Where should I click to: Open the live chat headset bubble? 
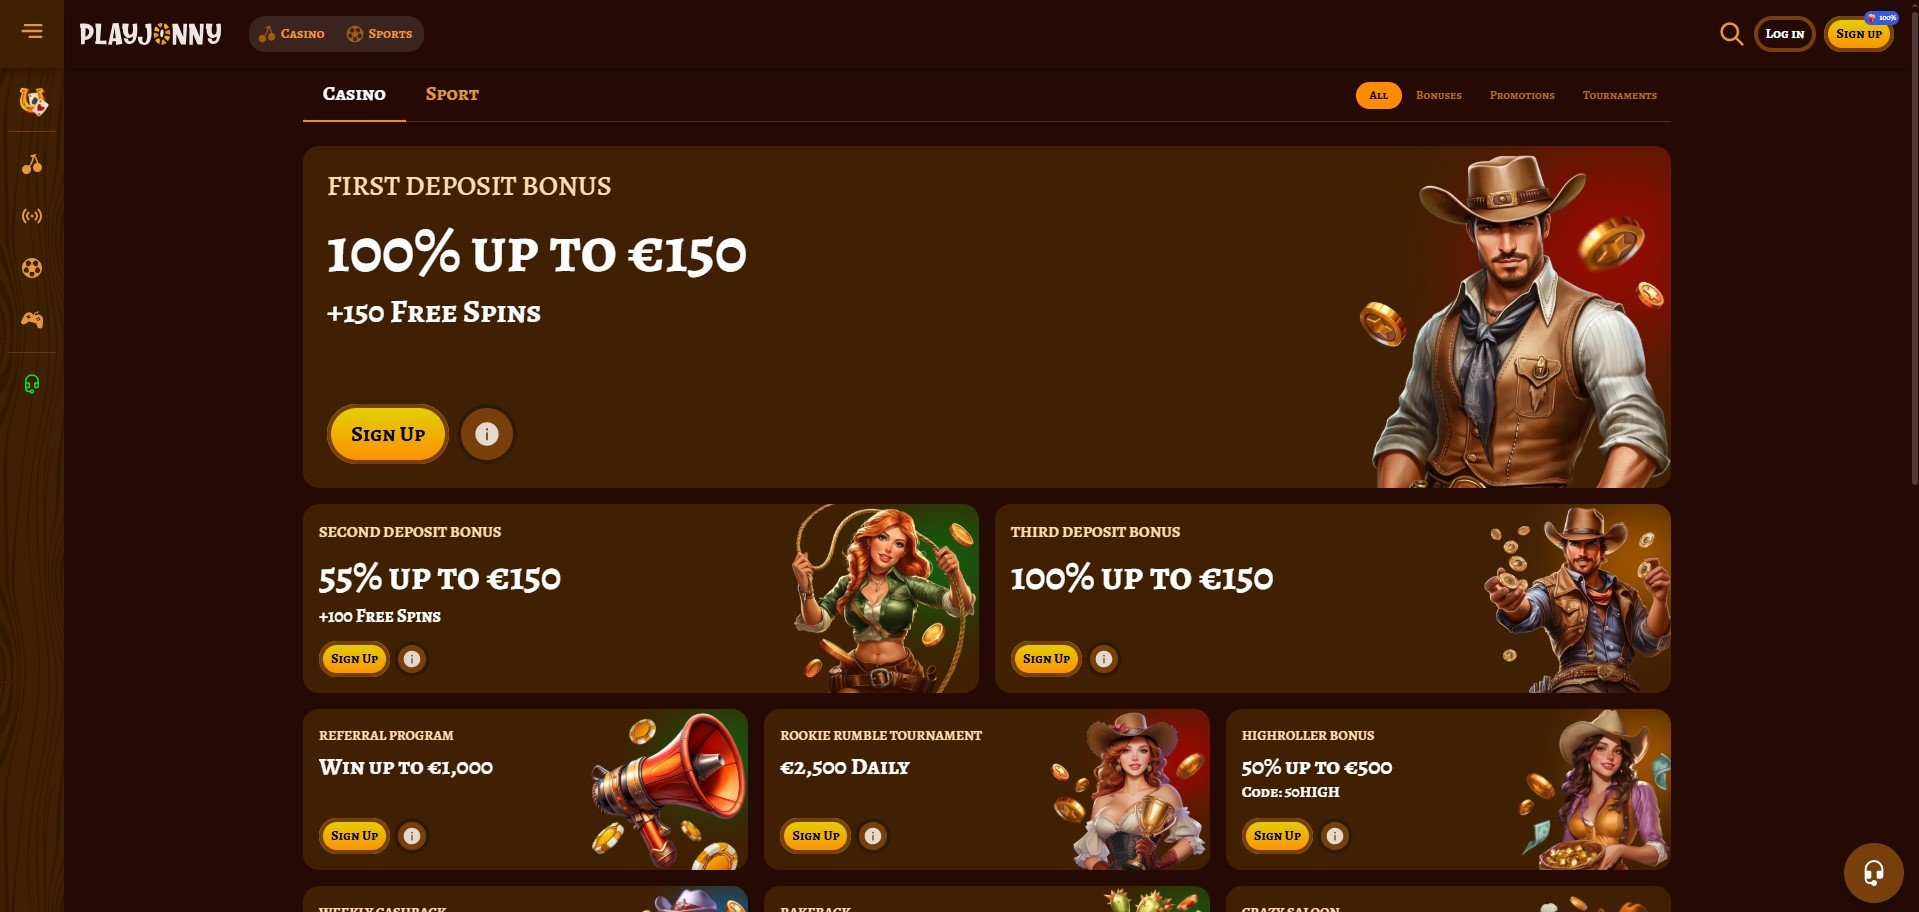point(1873,873)
